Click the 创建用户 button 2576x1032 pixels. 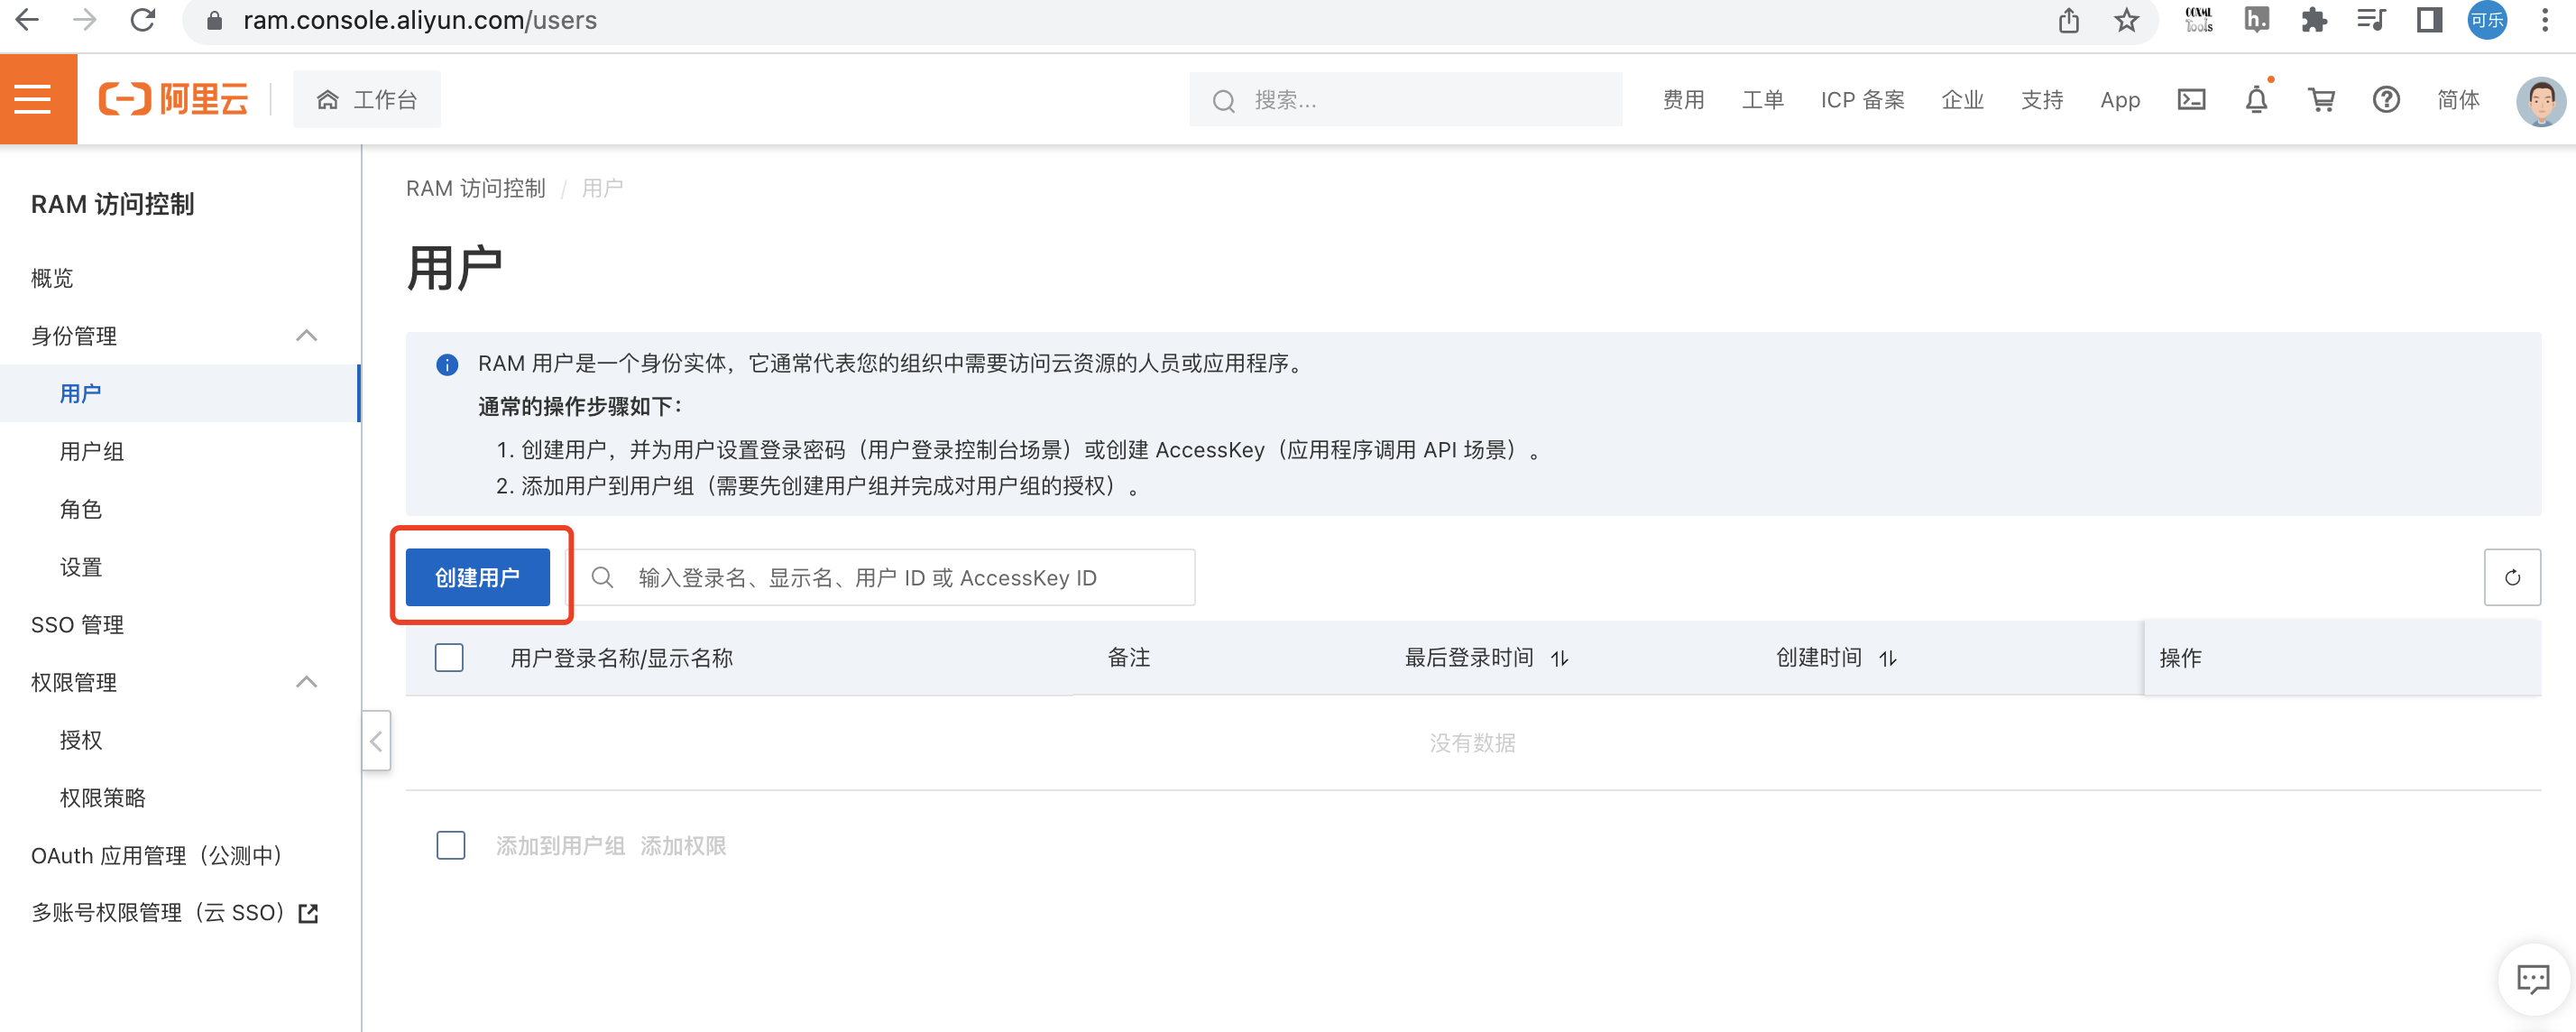click(x=477, y=577)
